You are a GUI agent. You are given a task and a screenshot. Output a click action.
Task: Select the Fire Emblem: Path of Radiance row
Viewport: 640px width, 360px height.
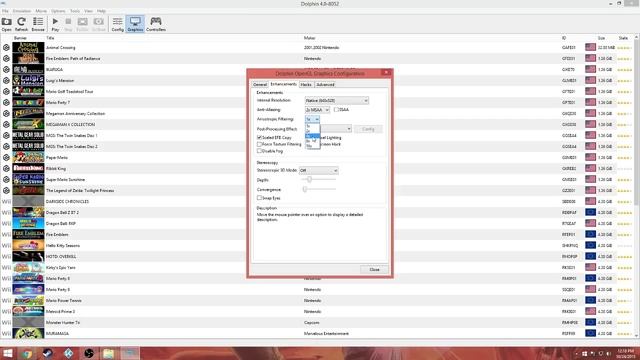coord(318,58)
